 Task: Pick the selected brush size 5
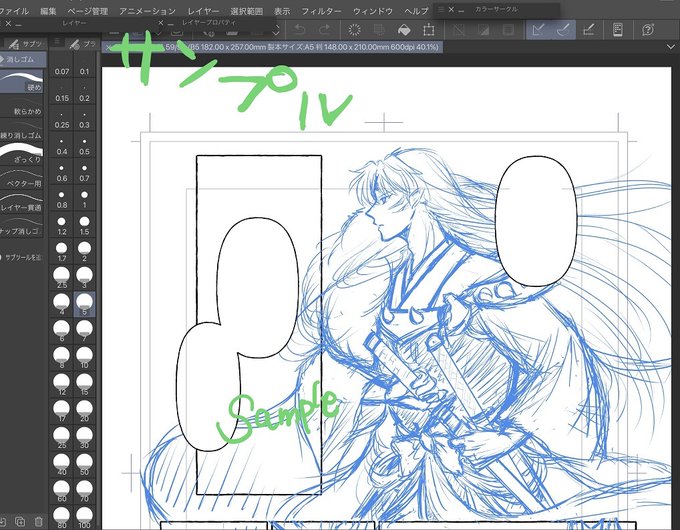pyautogui.click(x=85, y=304)
